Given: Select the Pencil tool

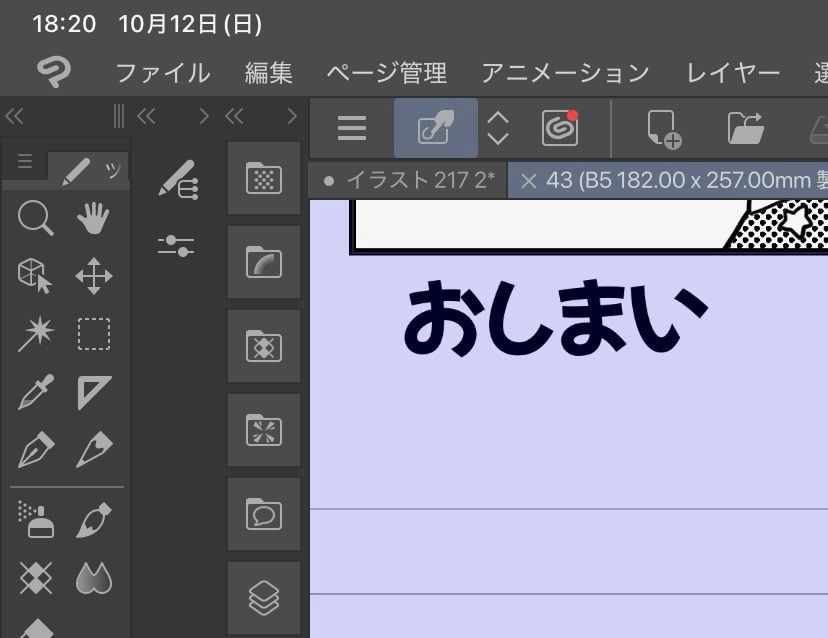Looking at the screenshot, I should pos(94,450).
